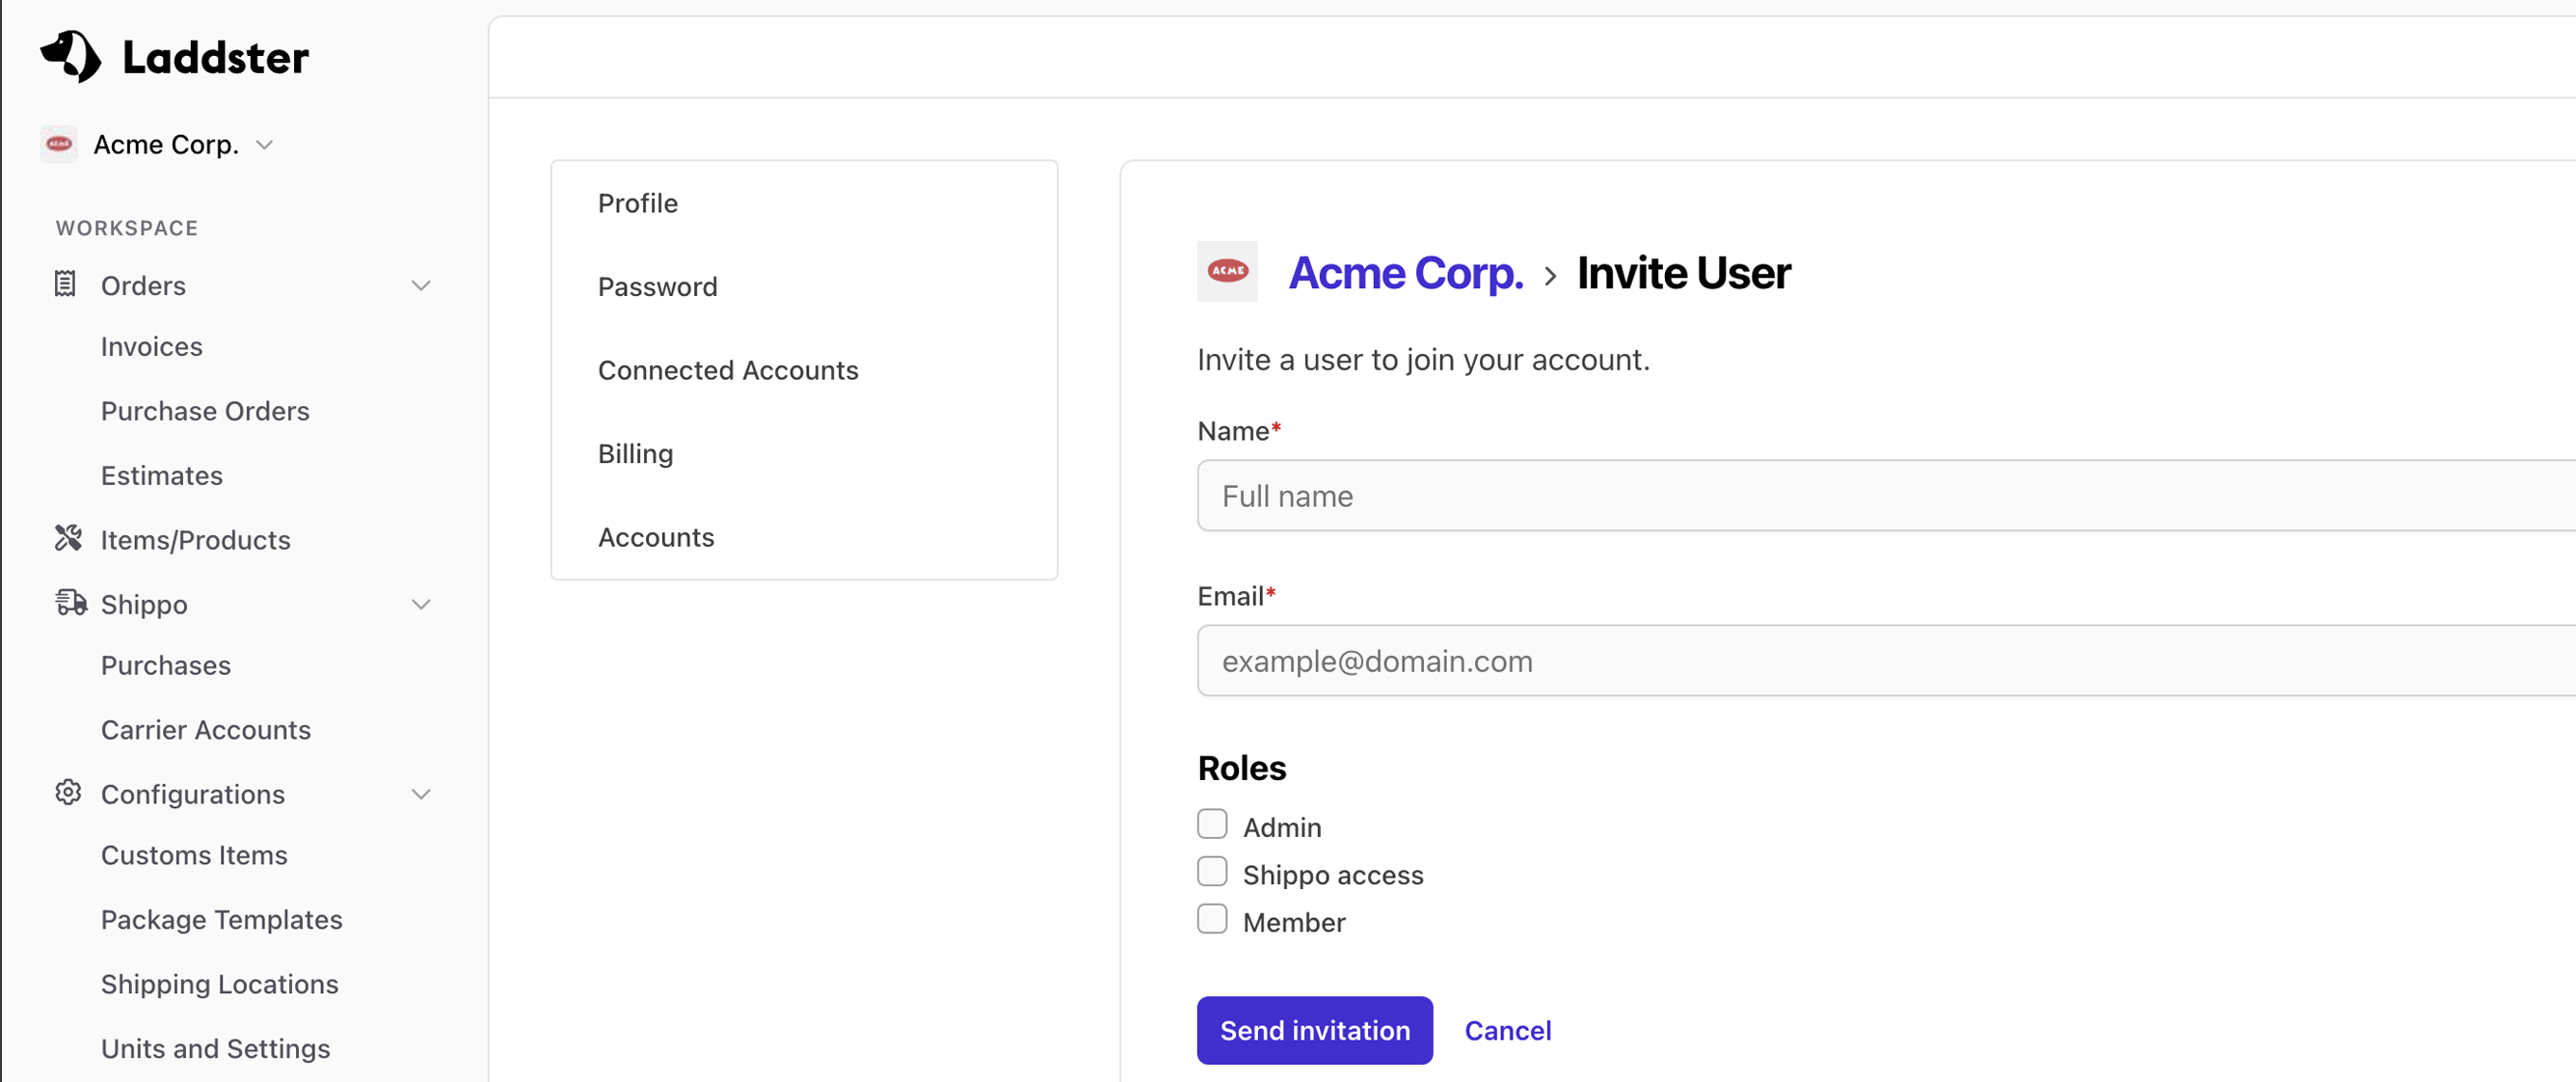Click the Laddster dog logo icon
Viewport: 2576px width, 1082px height.
70,56
